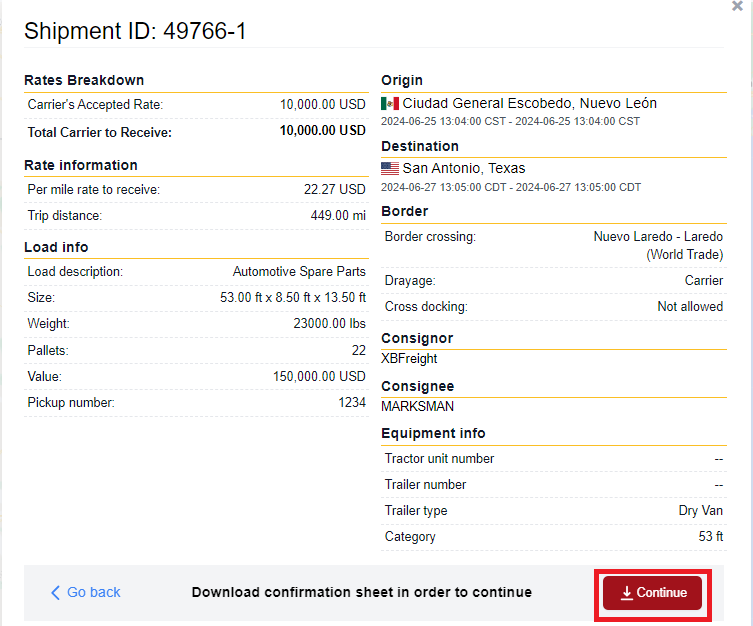Click the load value 150,000.00 USD
Screen dimensions: 753x626
[319, 376]
